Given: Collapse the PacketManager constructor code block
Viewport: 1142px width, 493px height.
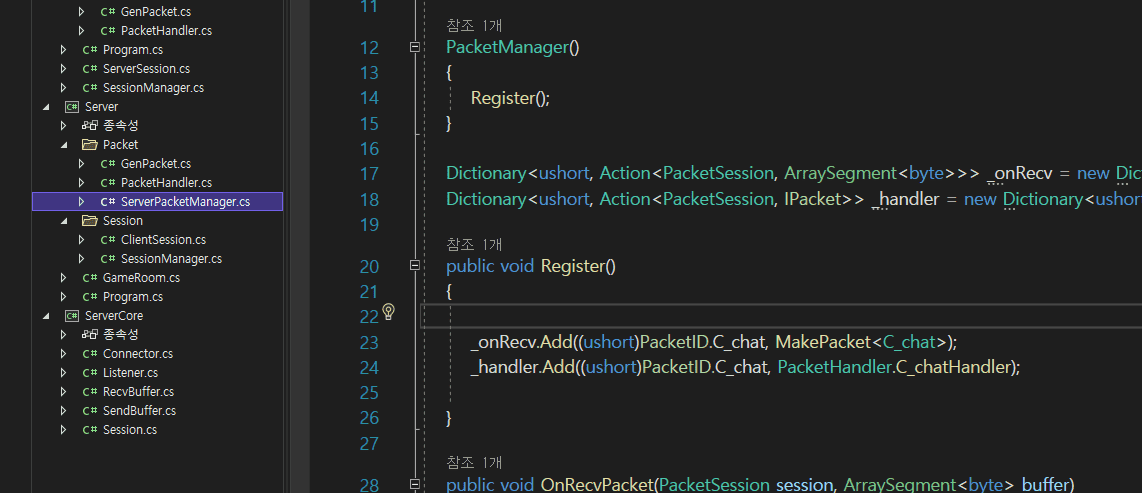Looking at the screenshot, I should [414, 47].
